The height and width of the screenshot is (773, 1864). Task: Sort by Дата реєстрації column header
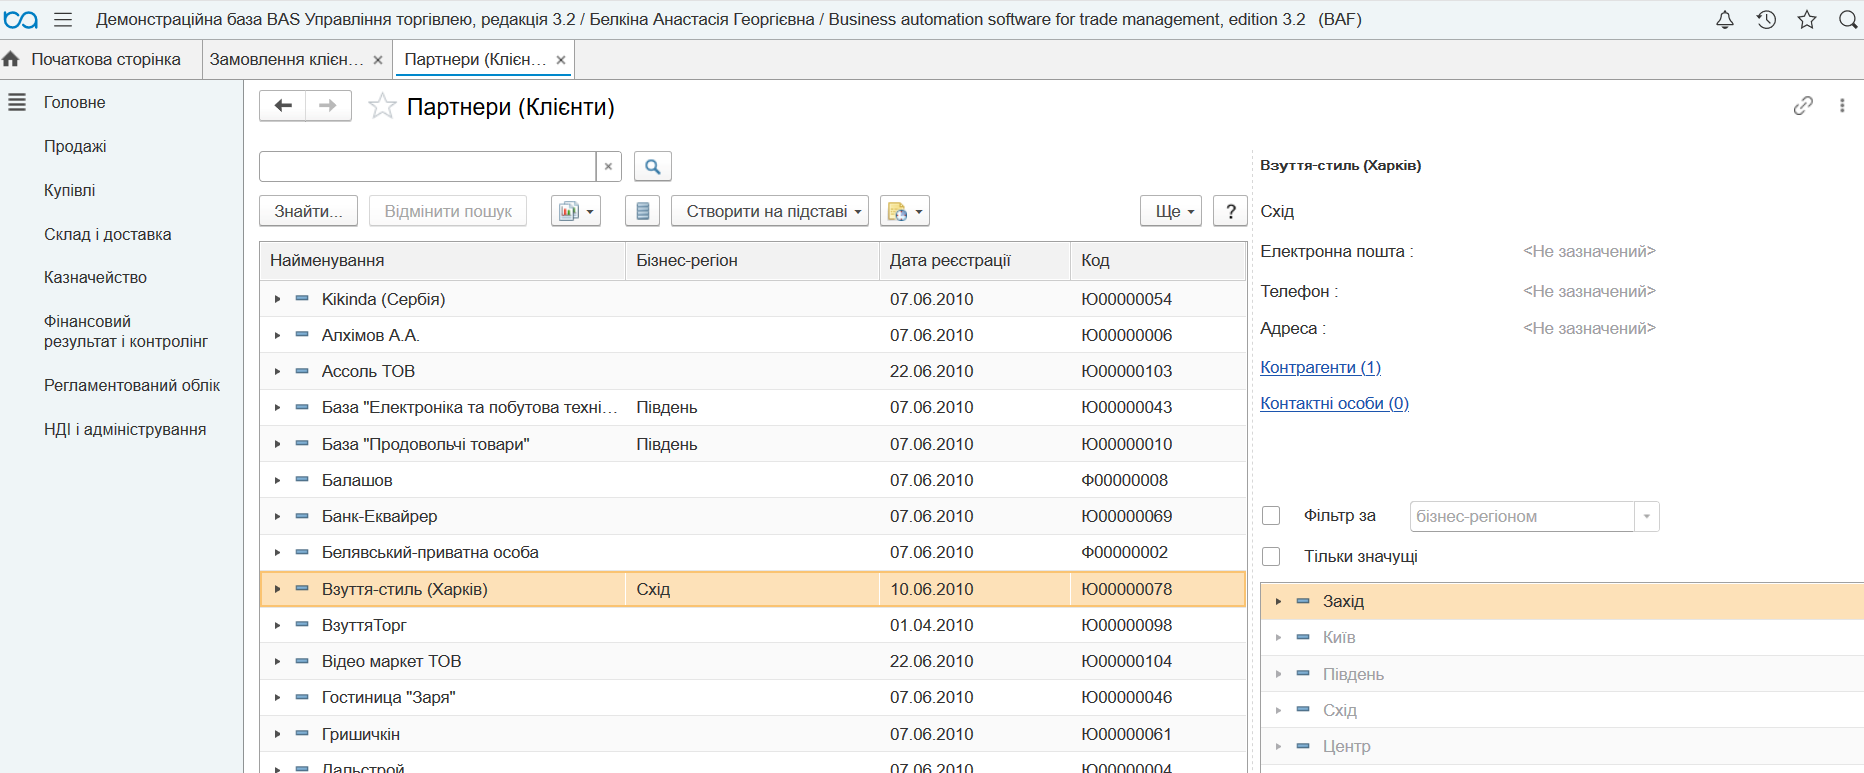point(975,260)
